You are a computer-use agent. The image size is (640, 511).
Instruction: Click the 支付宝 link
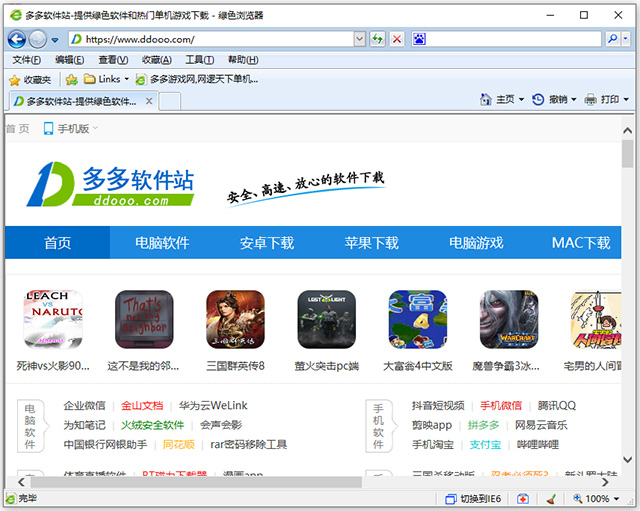pos(485,444)
